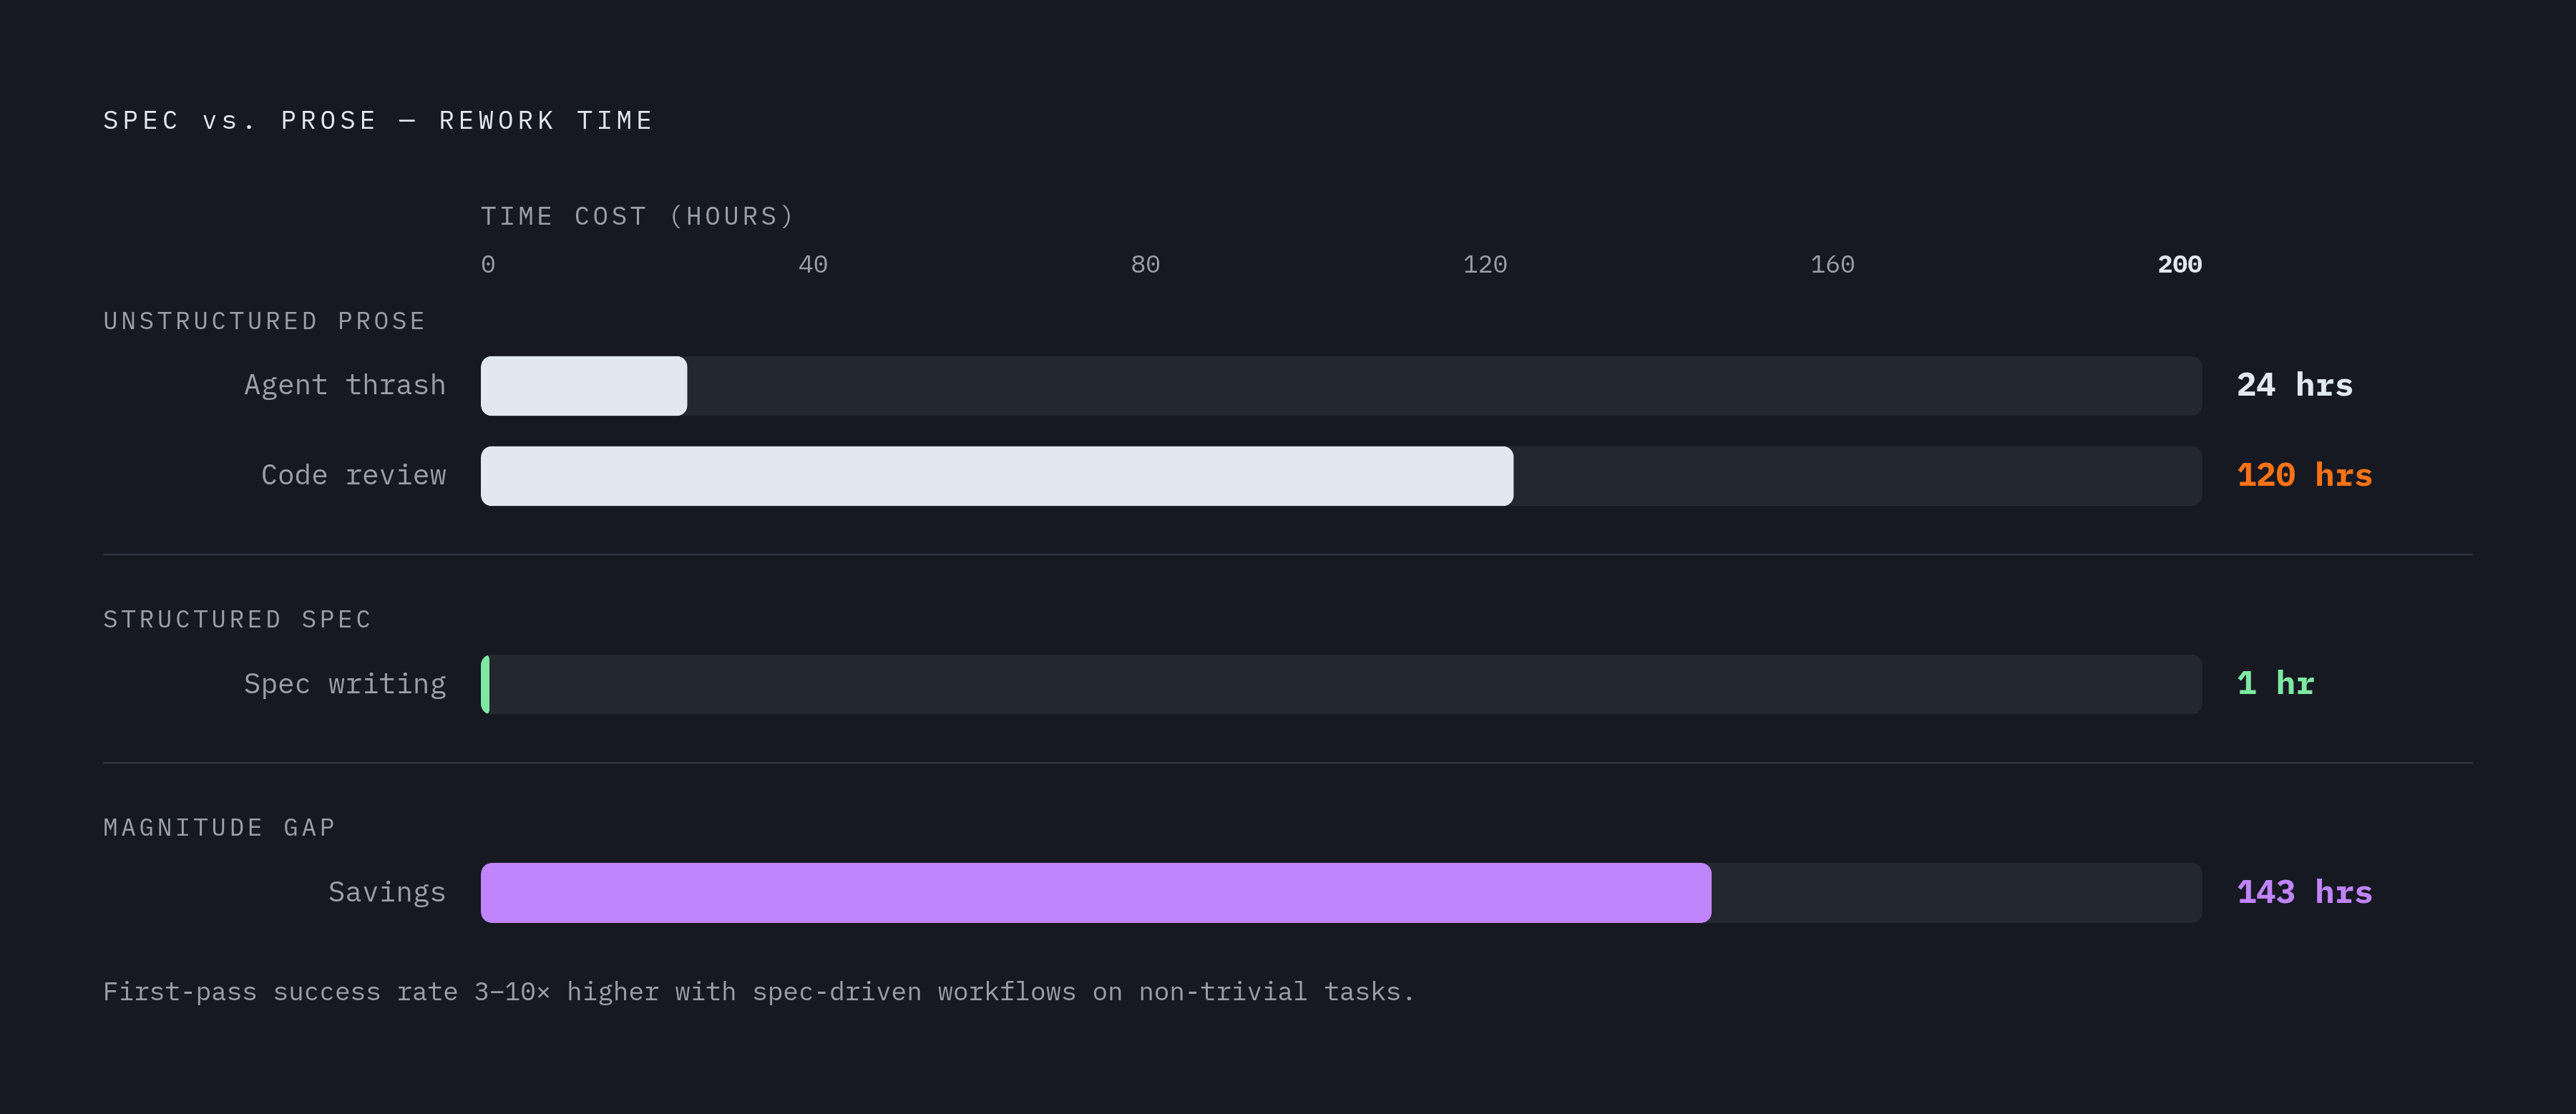The image size is (2576, 1114).
Task: Click the 'Agent thrash' row label
Action: click(345, 385)
